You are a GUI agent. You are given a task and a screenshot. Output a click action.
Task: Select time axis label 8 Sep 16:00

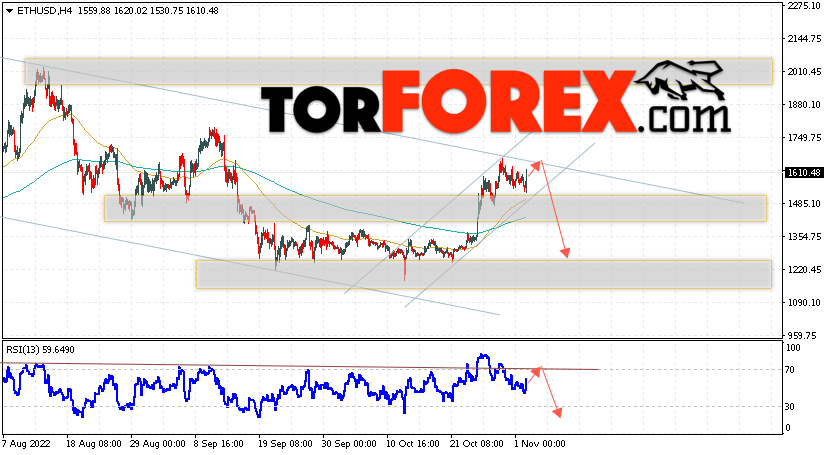[x=219, y=444]
